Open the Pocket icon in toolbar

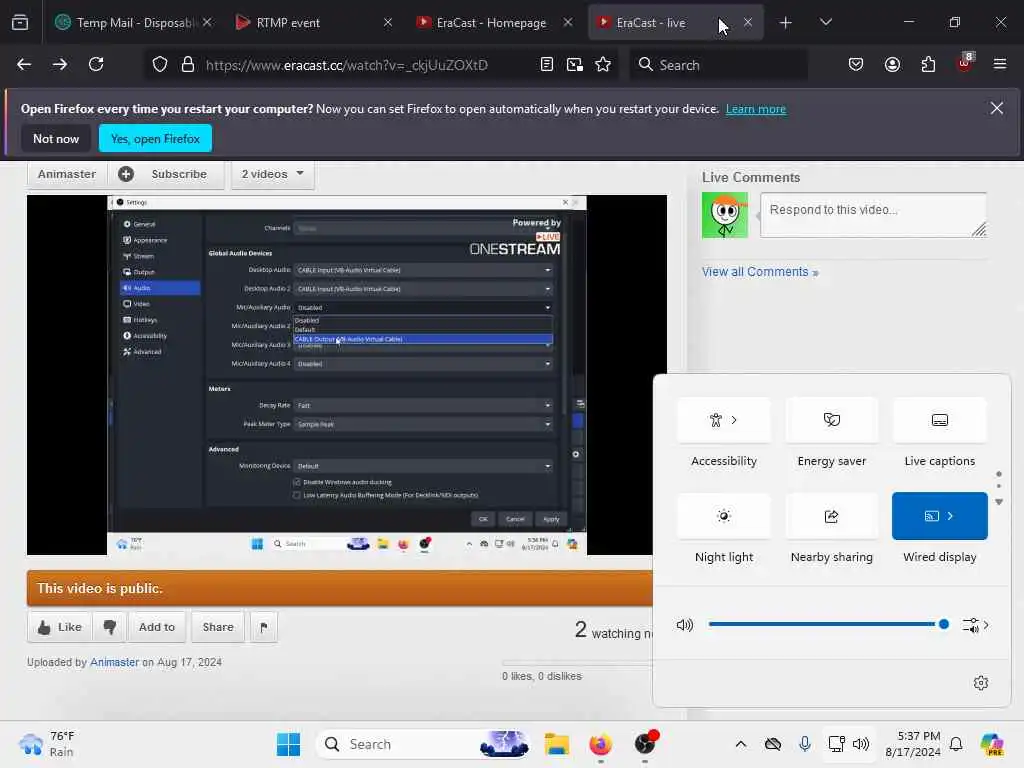coord(856,64)
